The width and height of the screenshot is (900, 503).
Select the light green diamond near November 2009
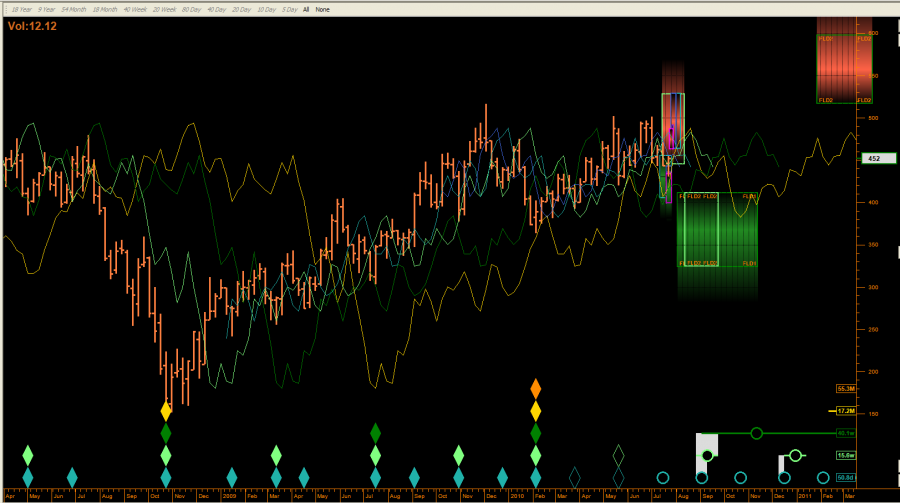point(459,455)
